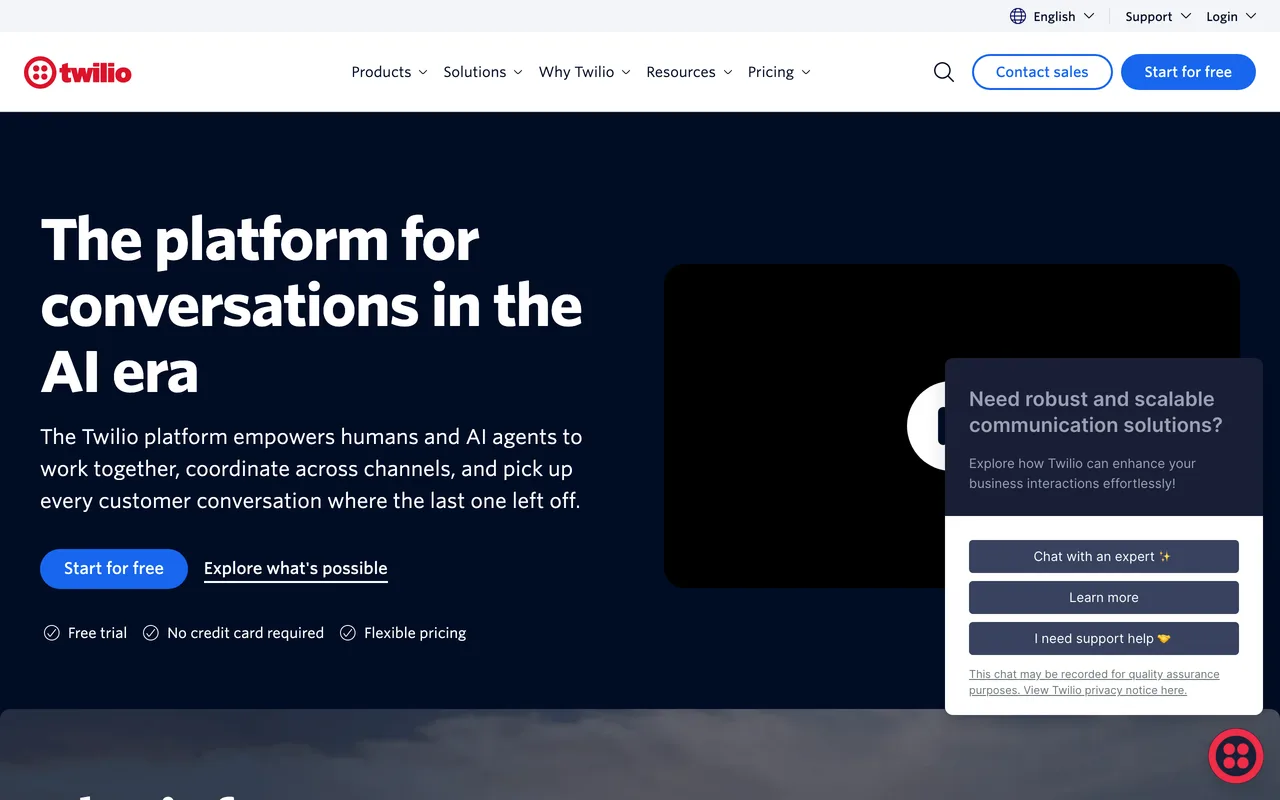Play the hero video
1280x800 pixels.
(x=926, y=426)
